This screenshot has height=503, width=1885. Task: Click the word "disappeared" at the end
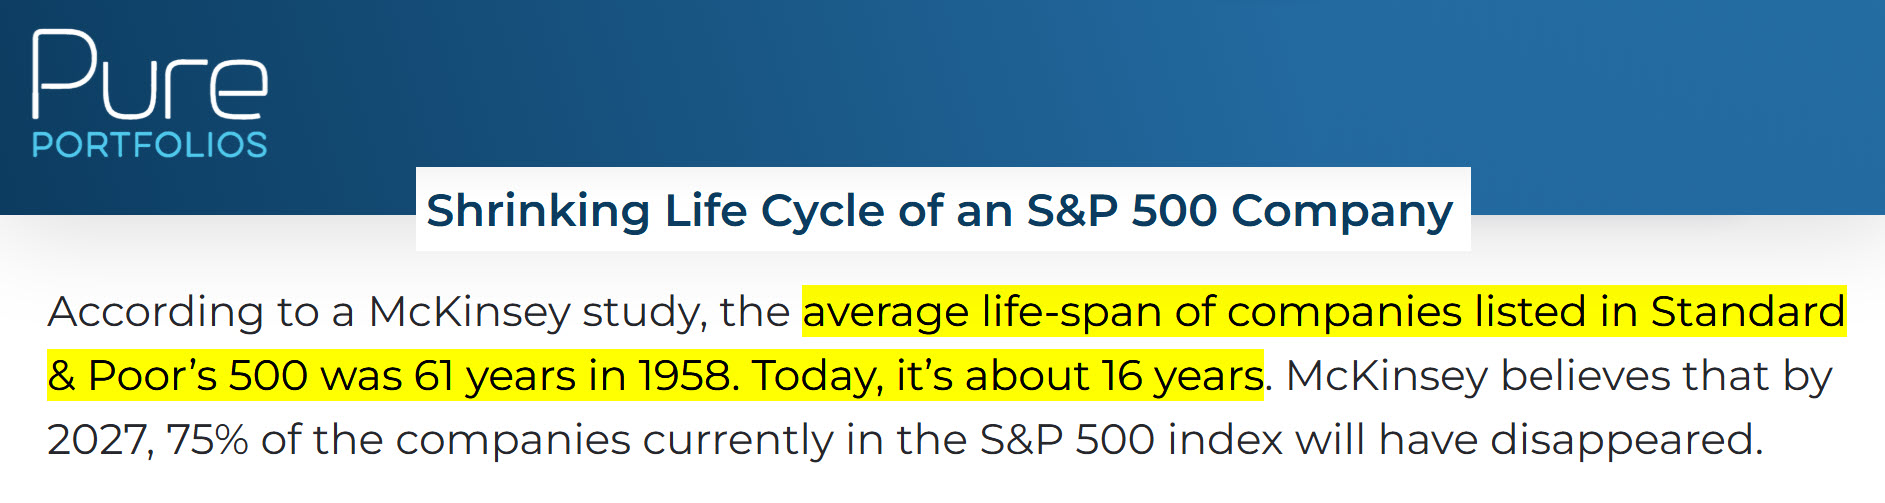(1625, 440)
